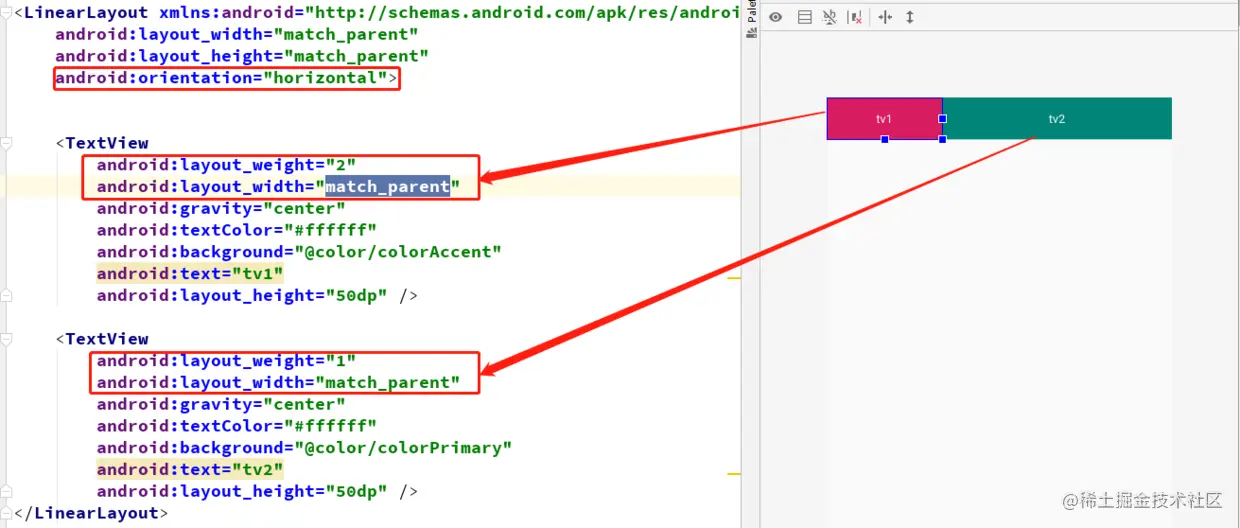Click the selected match_parent value text
The width and height of the screenshot is (1240, 528).
pyautogui.click(x=387, y=186)
